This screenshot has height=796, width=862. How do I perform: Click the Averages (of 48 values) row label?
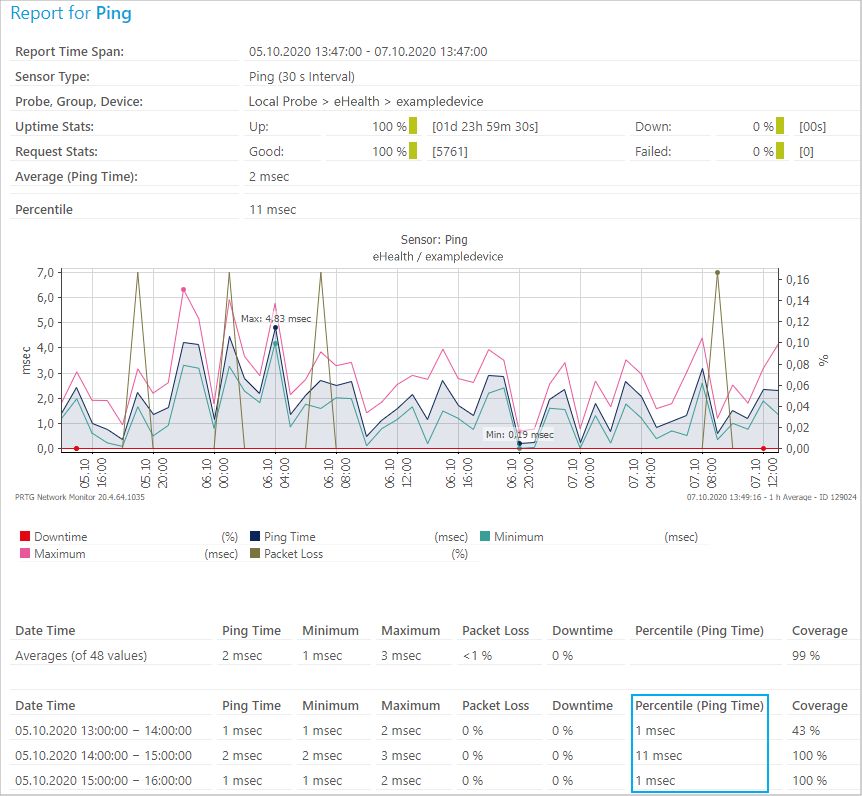[x=81, y=656]
